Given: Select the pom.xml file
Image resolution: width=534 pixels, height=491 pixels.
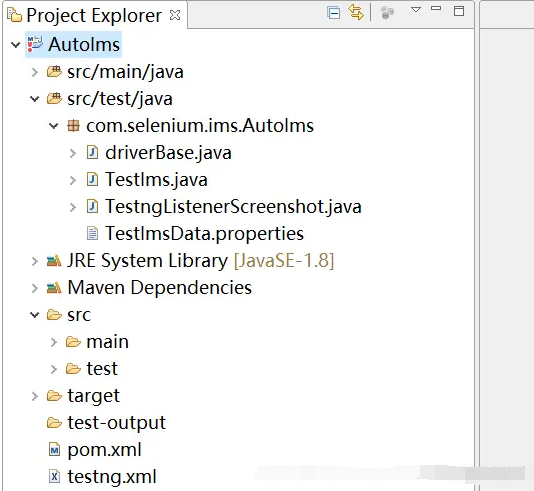Looking at the screenshot, I should pyautogui.click(x=104, y=450).
